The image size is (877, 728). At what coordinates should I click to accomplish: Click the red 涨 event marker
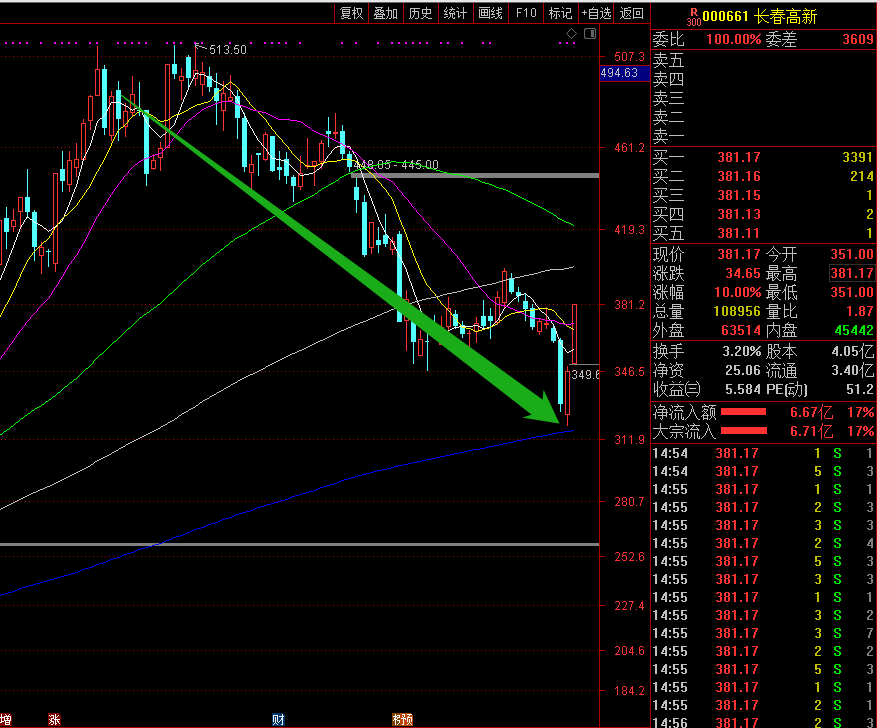53,719
